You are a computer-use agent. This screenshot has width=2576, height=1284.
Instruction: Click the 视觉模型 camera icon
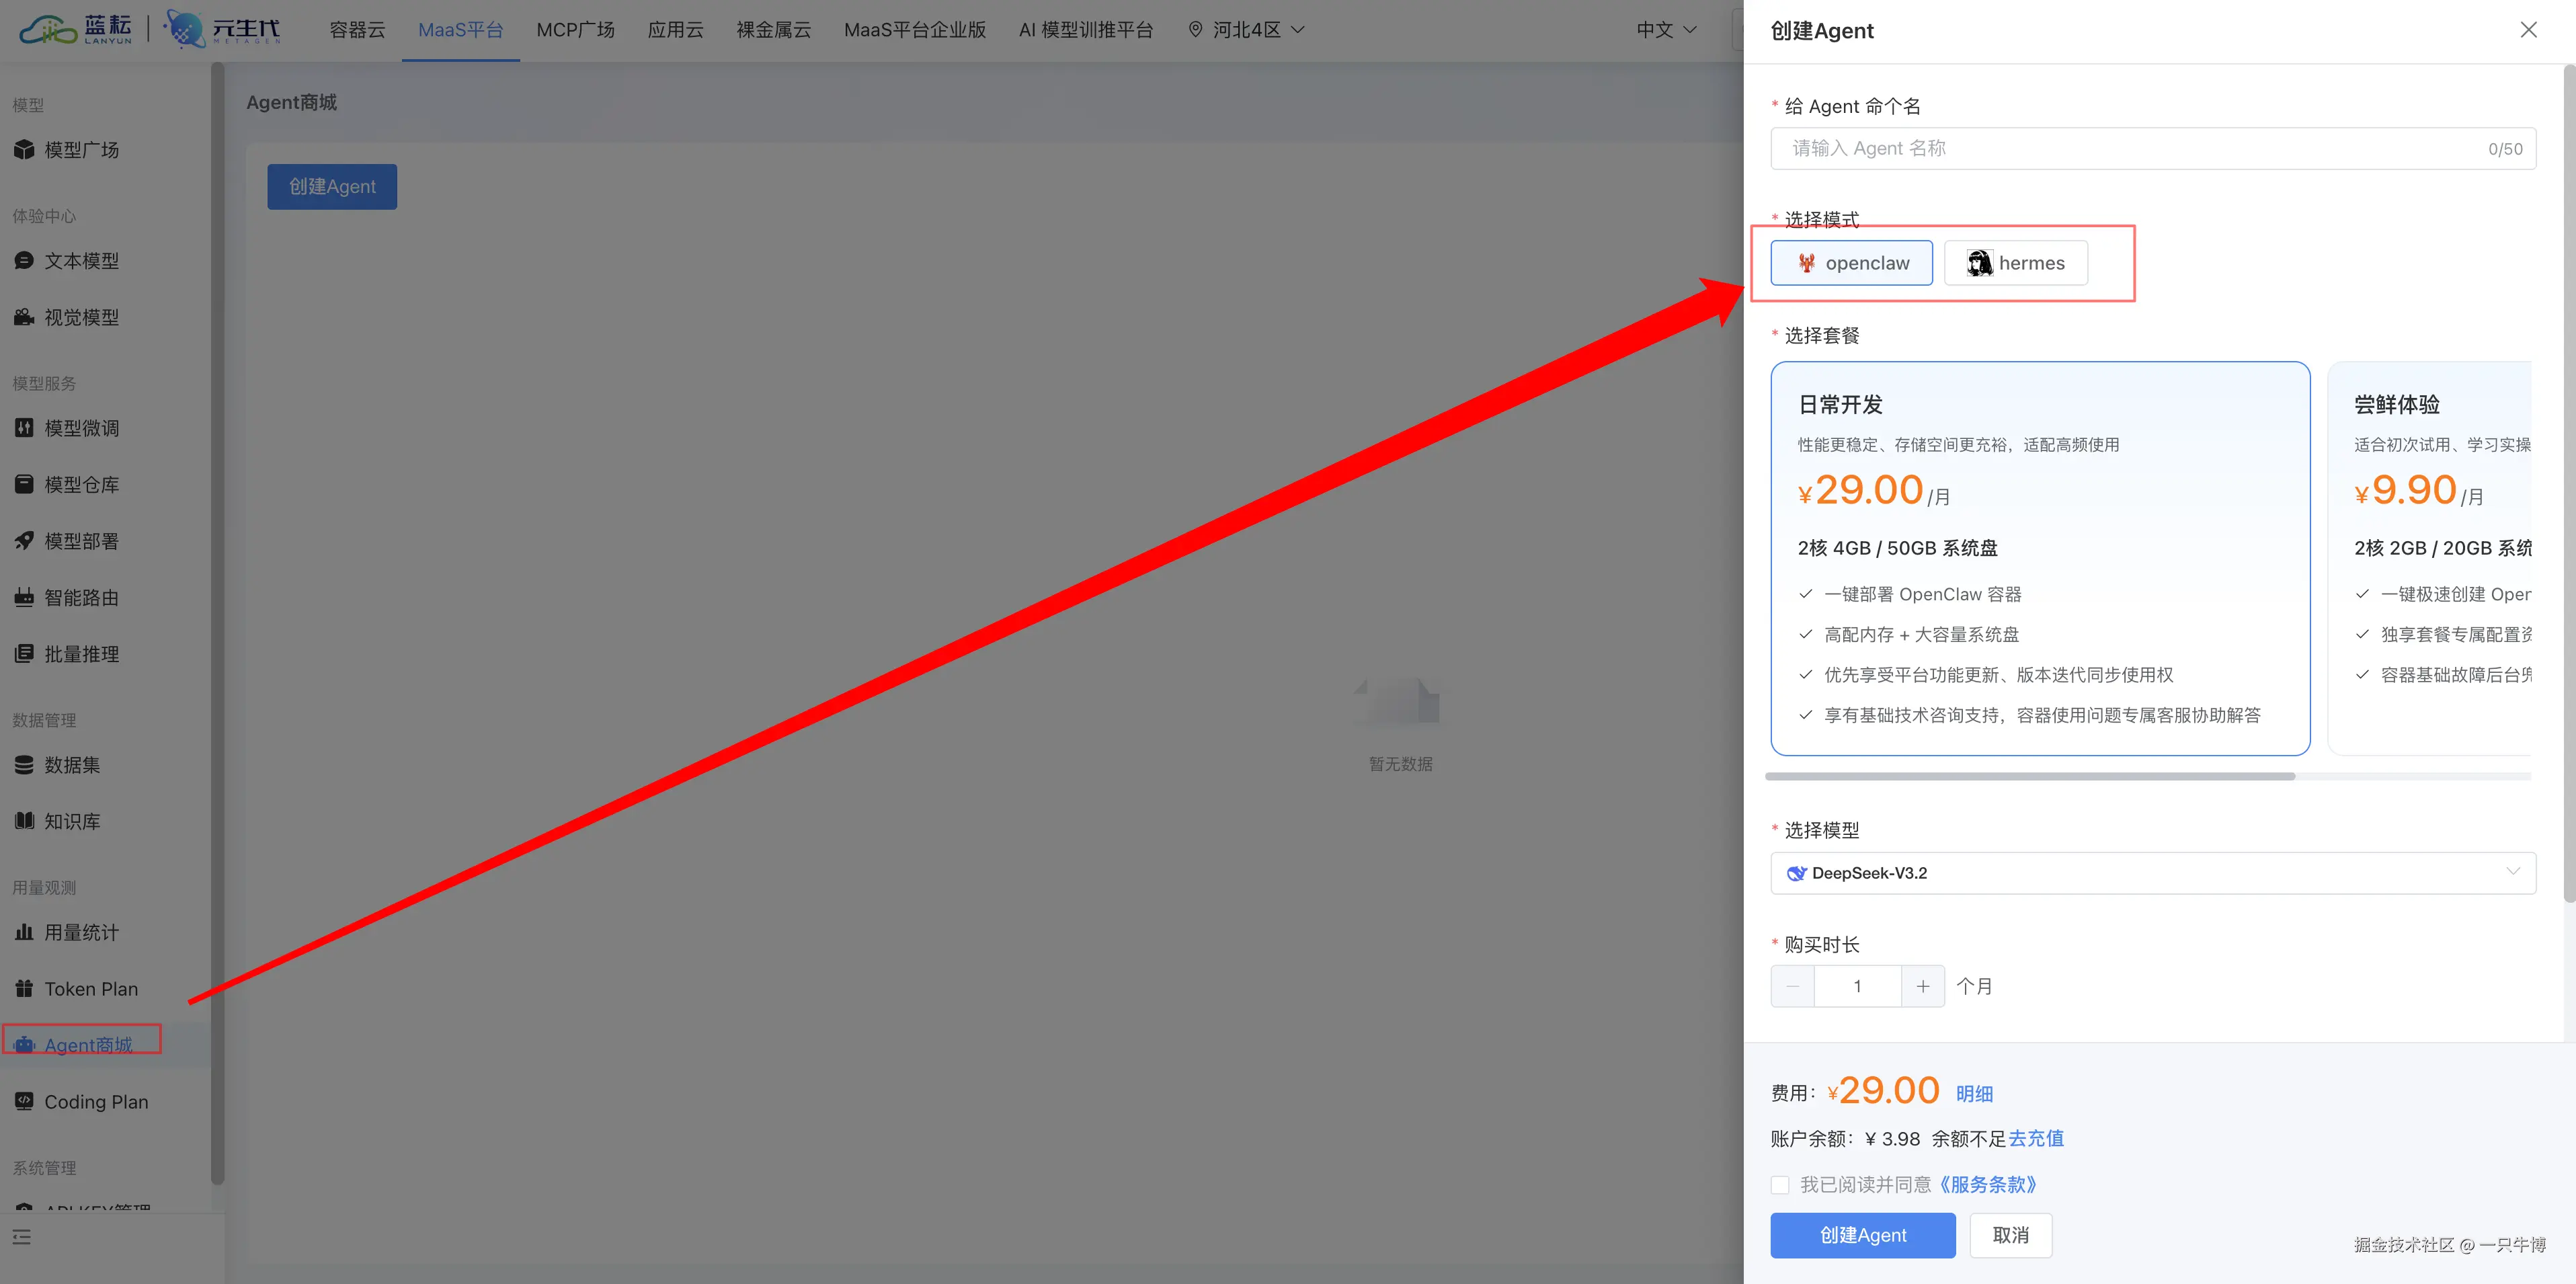(24, 317)
